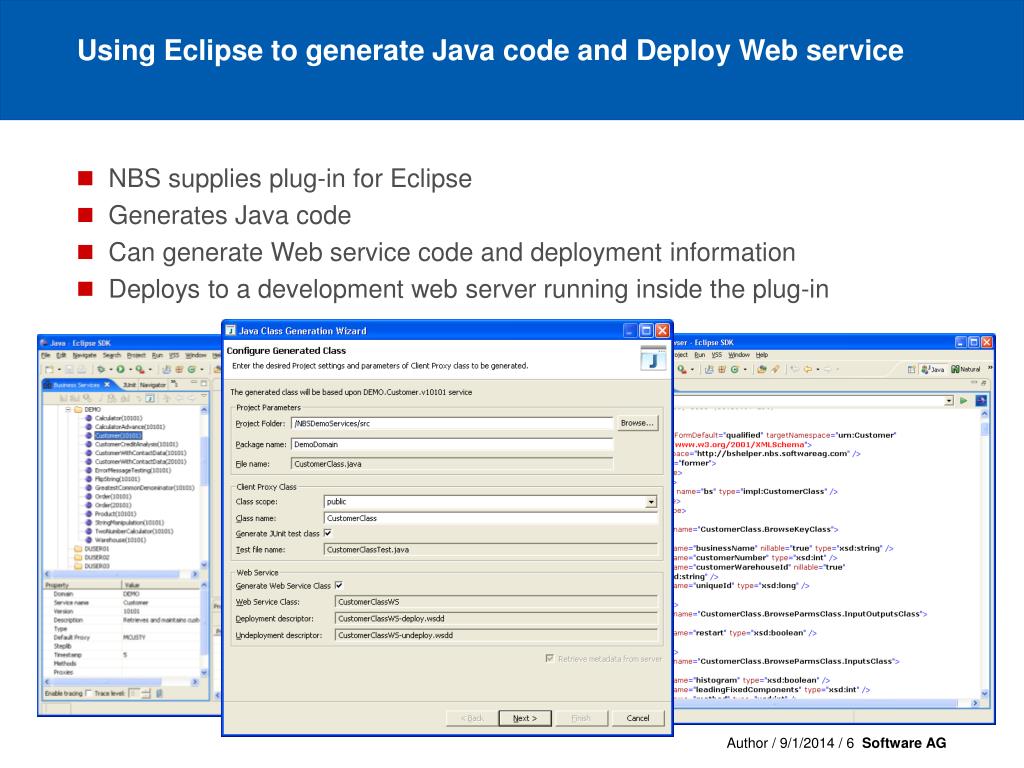Toggle Generate JUnit test class checkbox
The image size is (1024, 768).
point(328,533)
